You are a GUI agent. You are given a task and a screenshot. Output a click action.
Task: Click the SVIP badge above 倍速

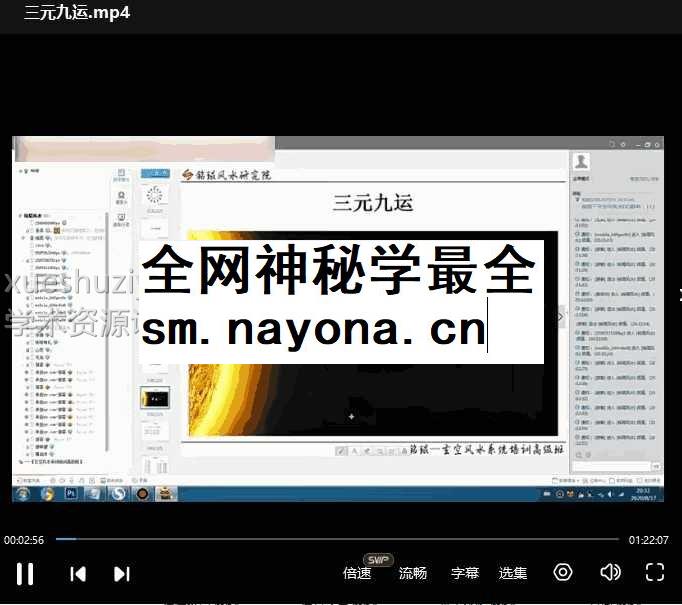pos(378,559)
